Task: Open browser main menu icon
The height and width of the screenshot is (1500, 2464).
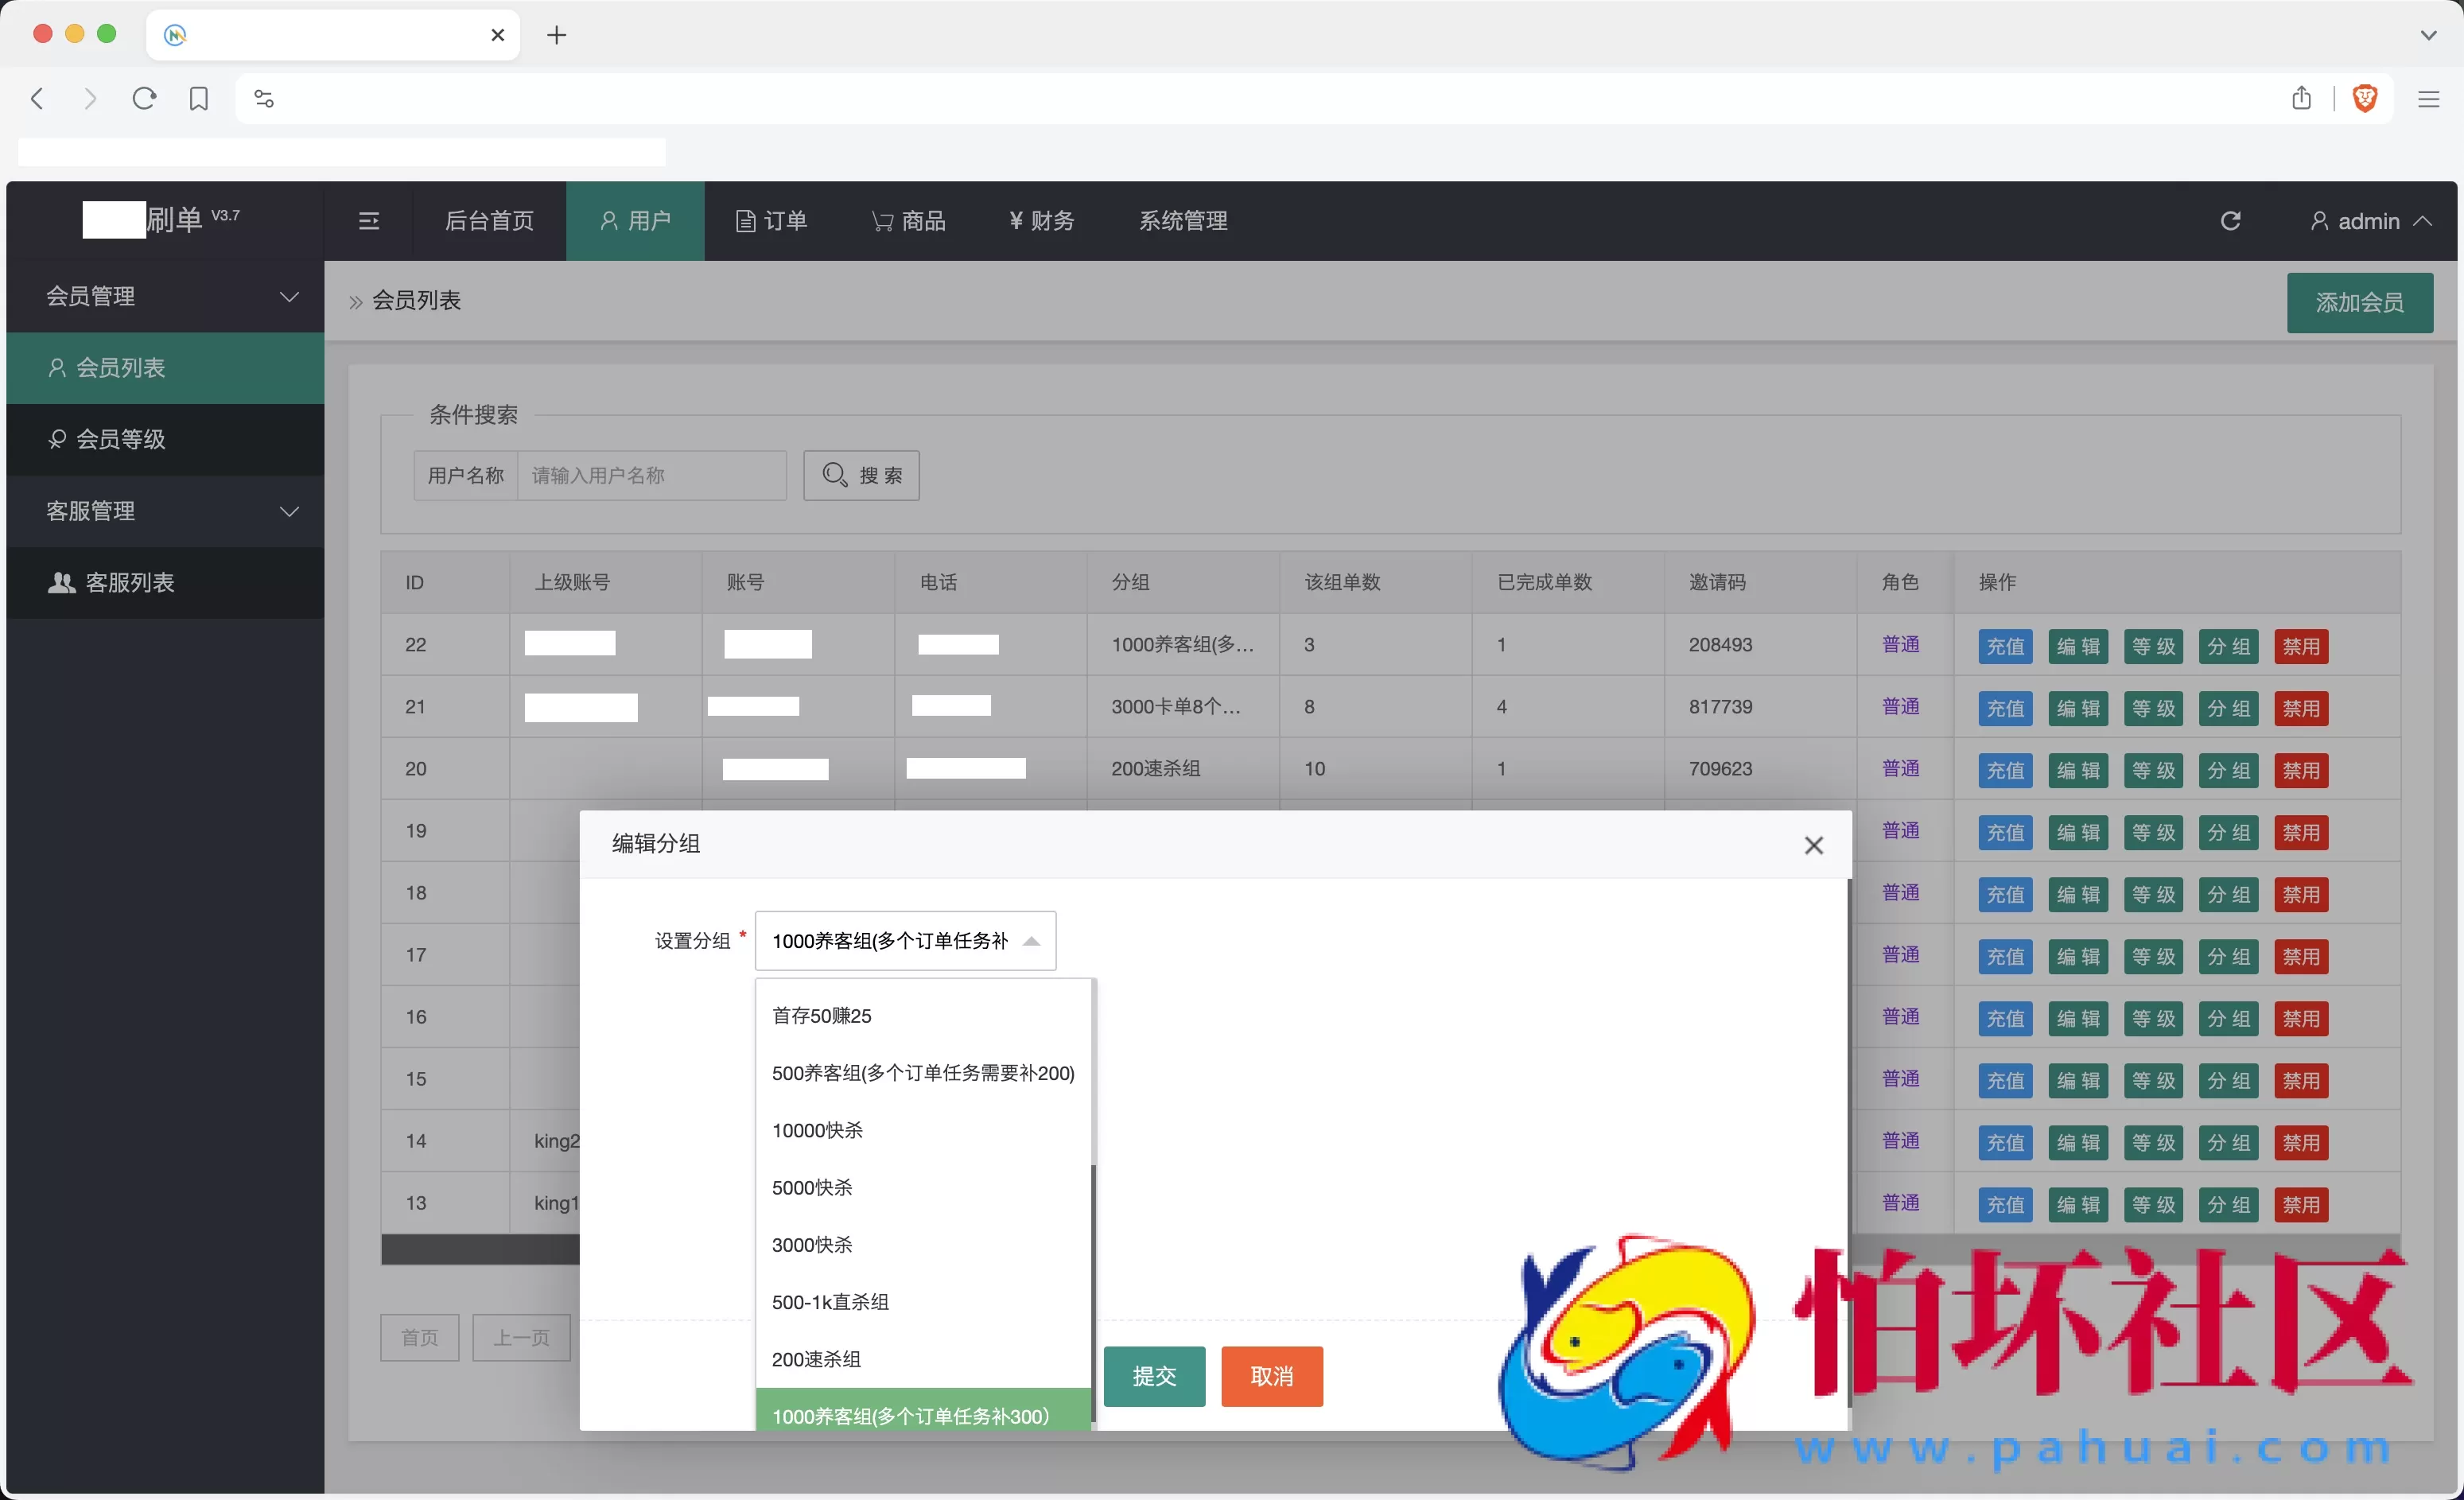Action: [2429, 98]
